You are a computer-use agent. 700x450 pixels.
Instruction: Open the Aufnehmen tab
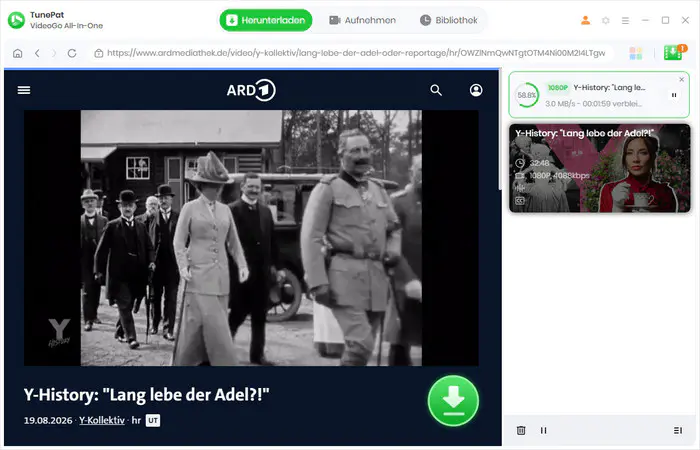point(362,20)
